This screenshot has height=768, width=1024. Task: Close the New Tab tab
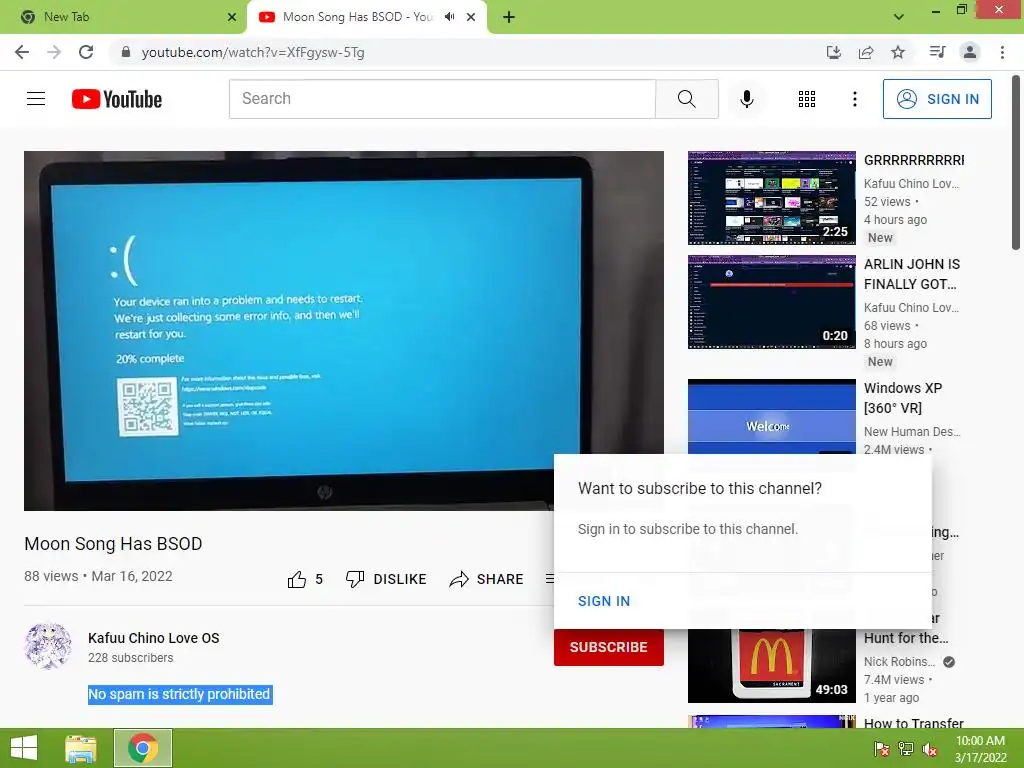(232, 17)
